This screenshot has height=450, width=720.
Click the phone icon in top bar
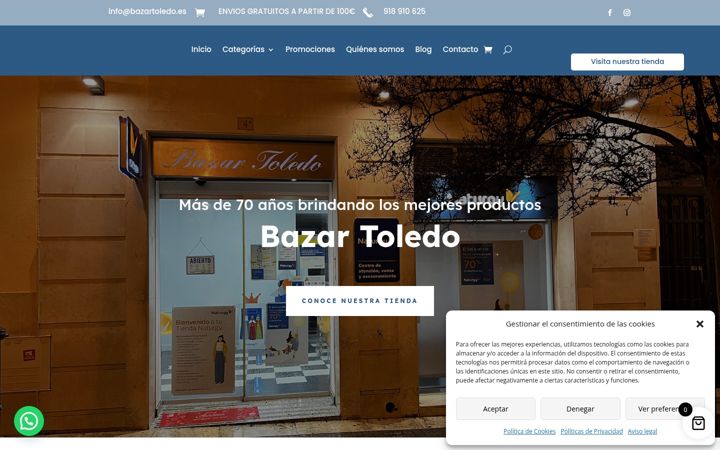(x=368, y=13)
